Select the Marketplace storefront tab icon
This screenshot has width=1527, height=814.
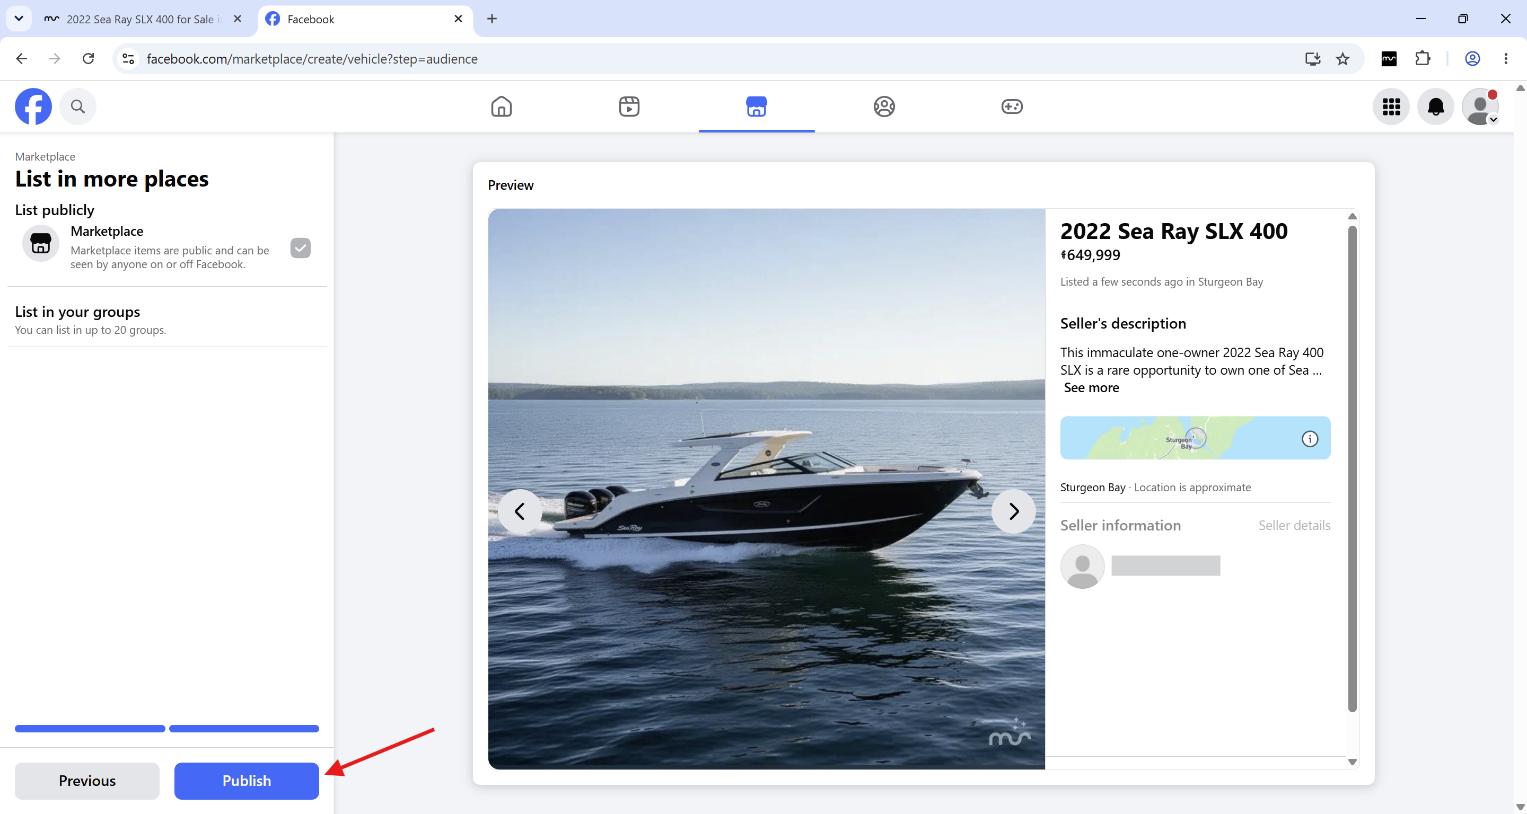point(757,106)
